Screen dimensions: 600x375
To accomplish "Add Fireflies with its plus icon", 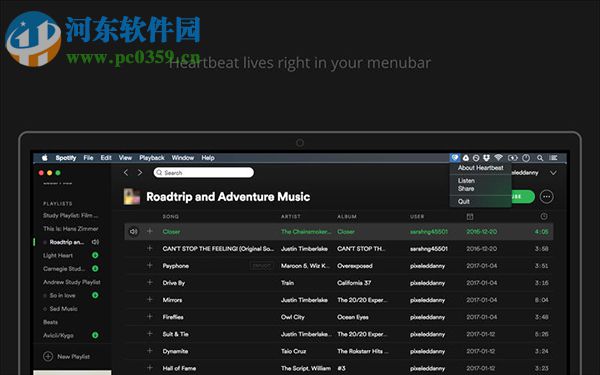I will click(x=150, y=316).
